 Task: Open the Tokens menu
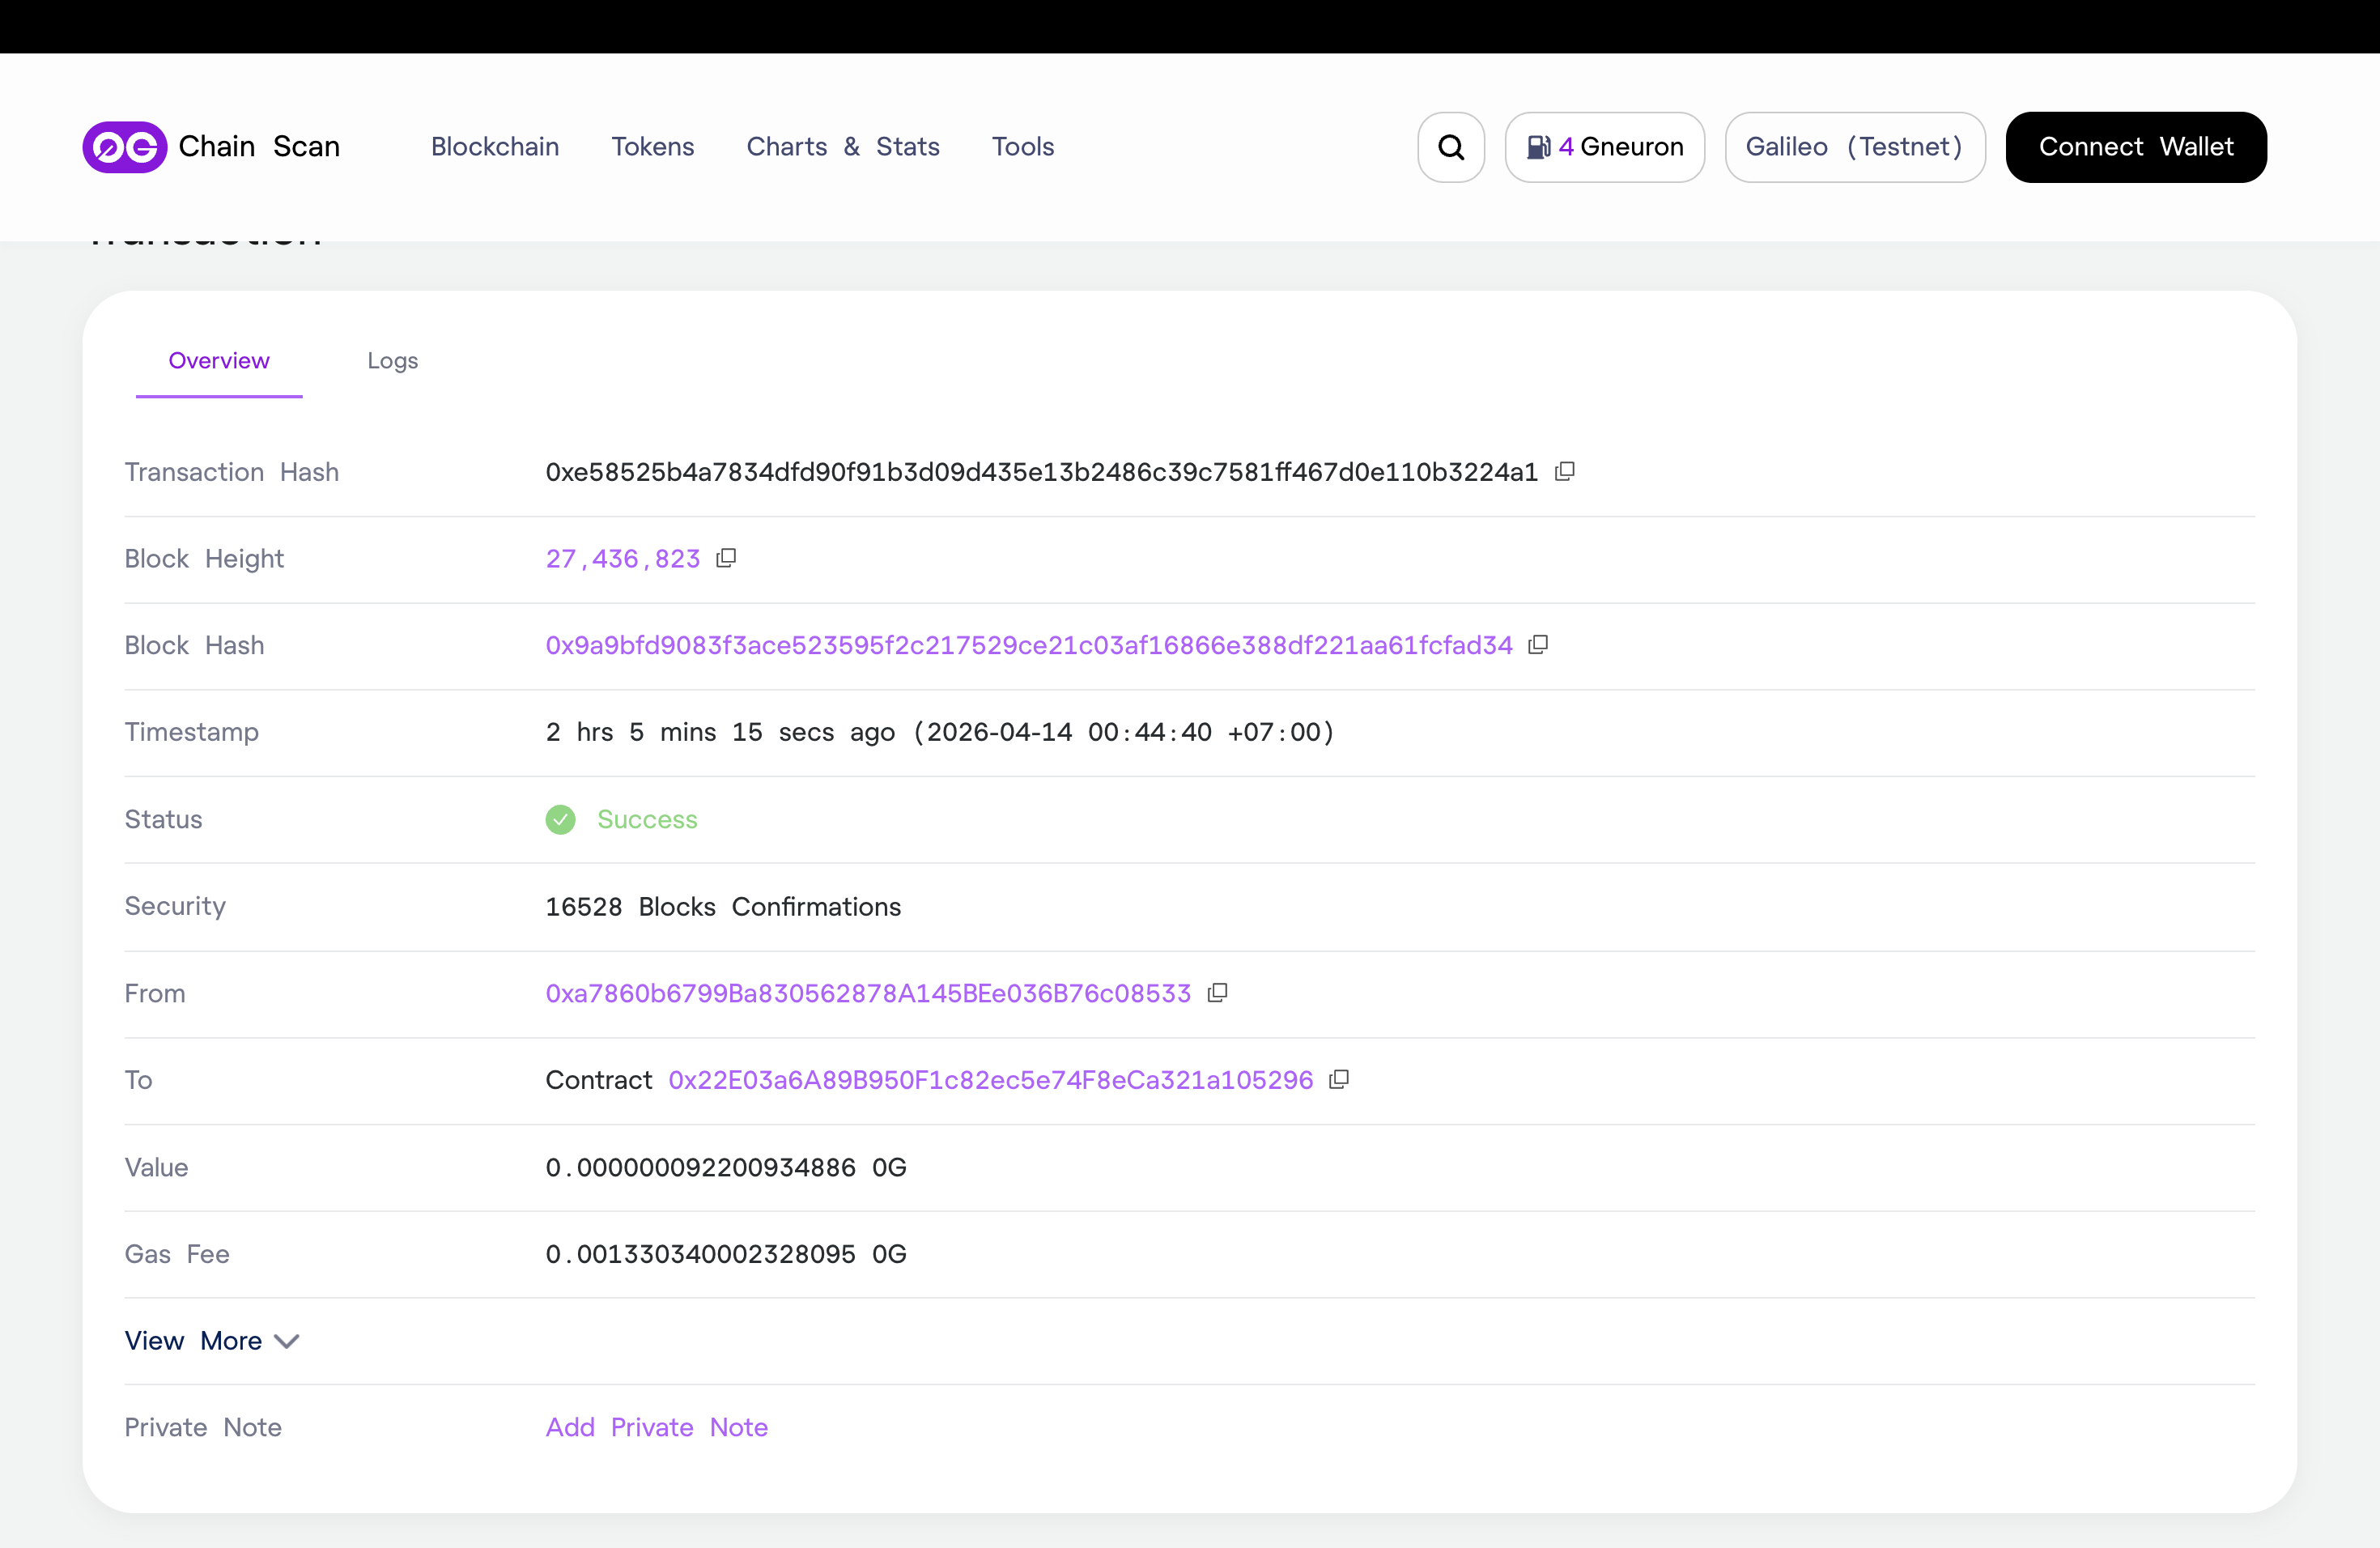click(652, 147)
